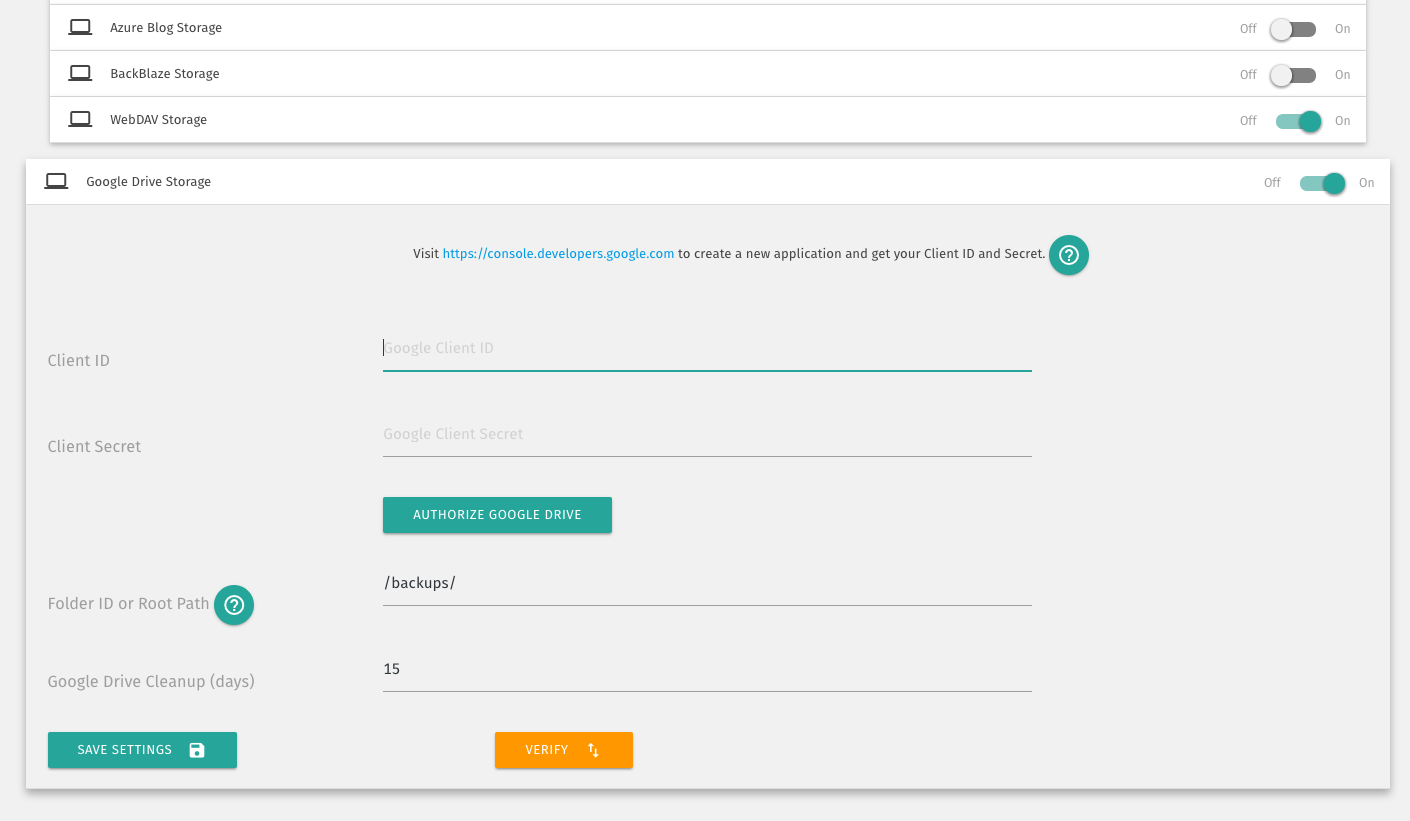This screenshot has height=821, width=1410.
Task: Click the Folder ID or Root Path label
Action: pyautogui.click(x=128, y=604)
